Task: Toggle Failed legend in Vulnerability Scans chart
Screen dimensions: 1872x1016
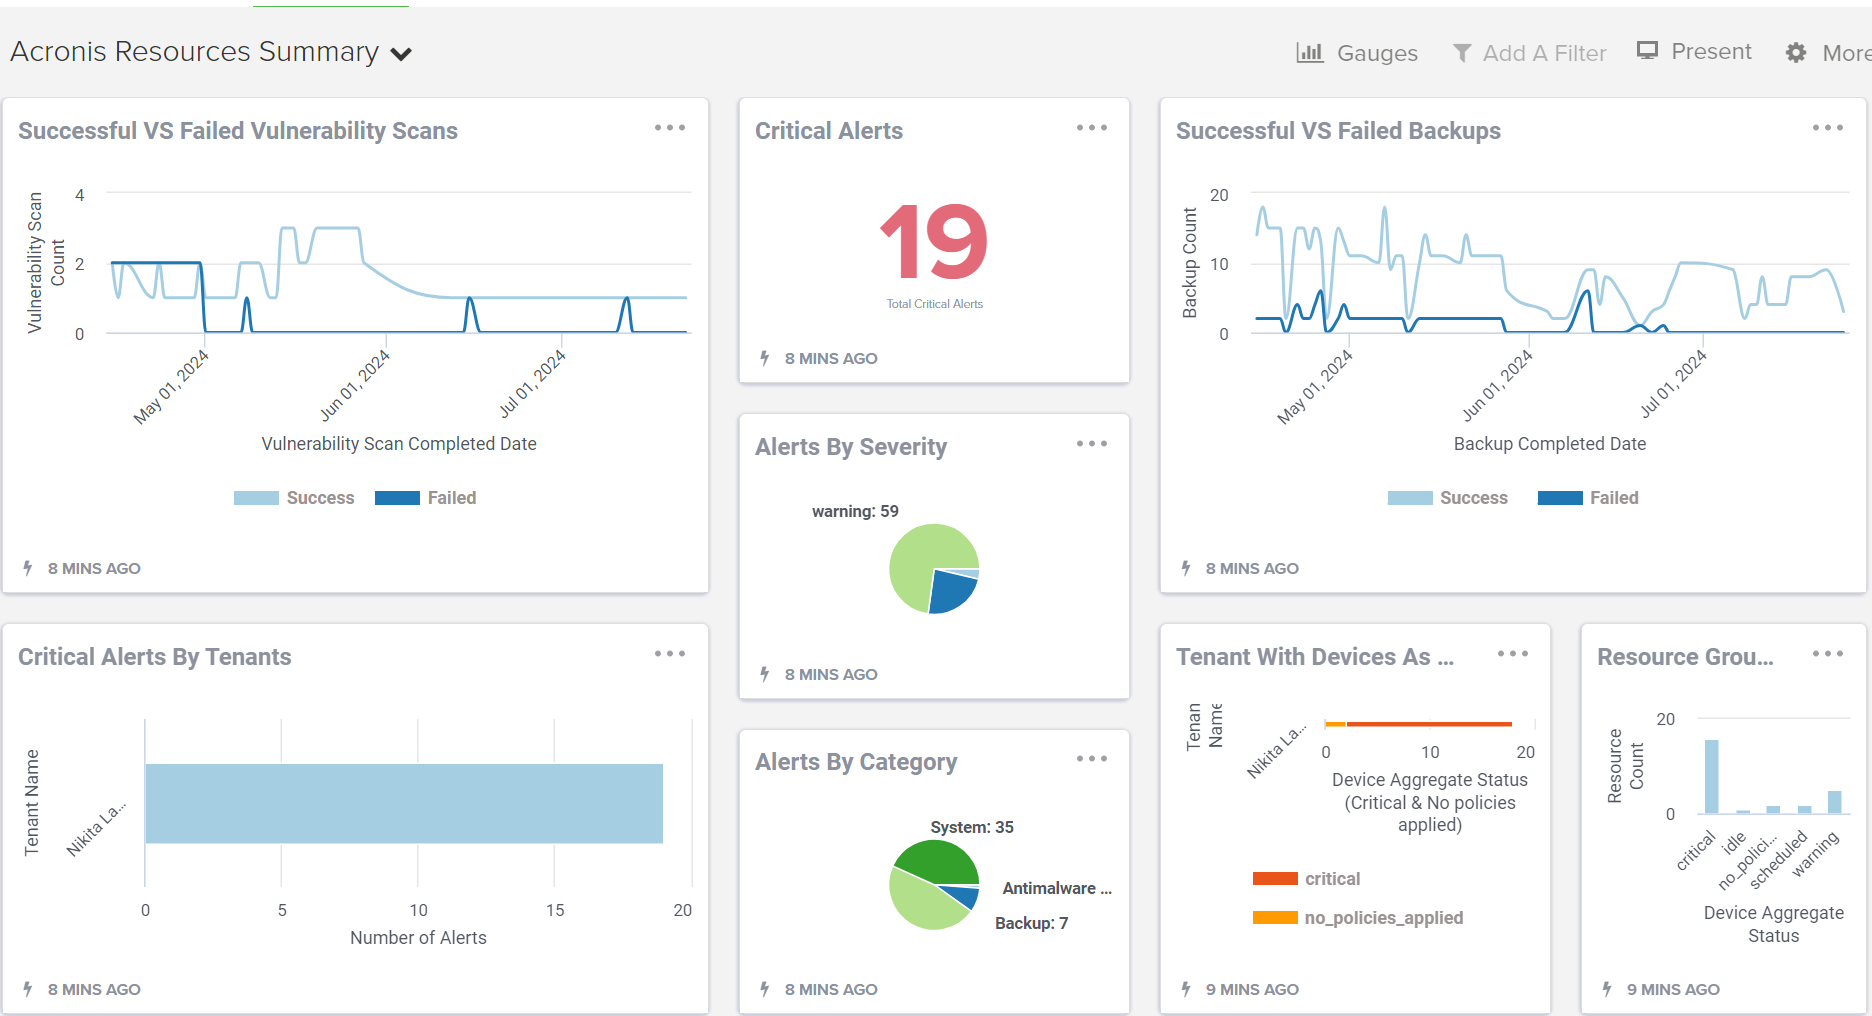Action: [x=426, y=498]
